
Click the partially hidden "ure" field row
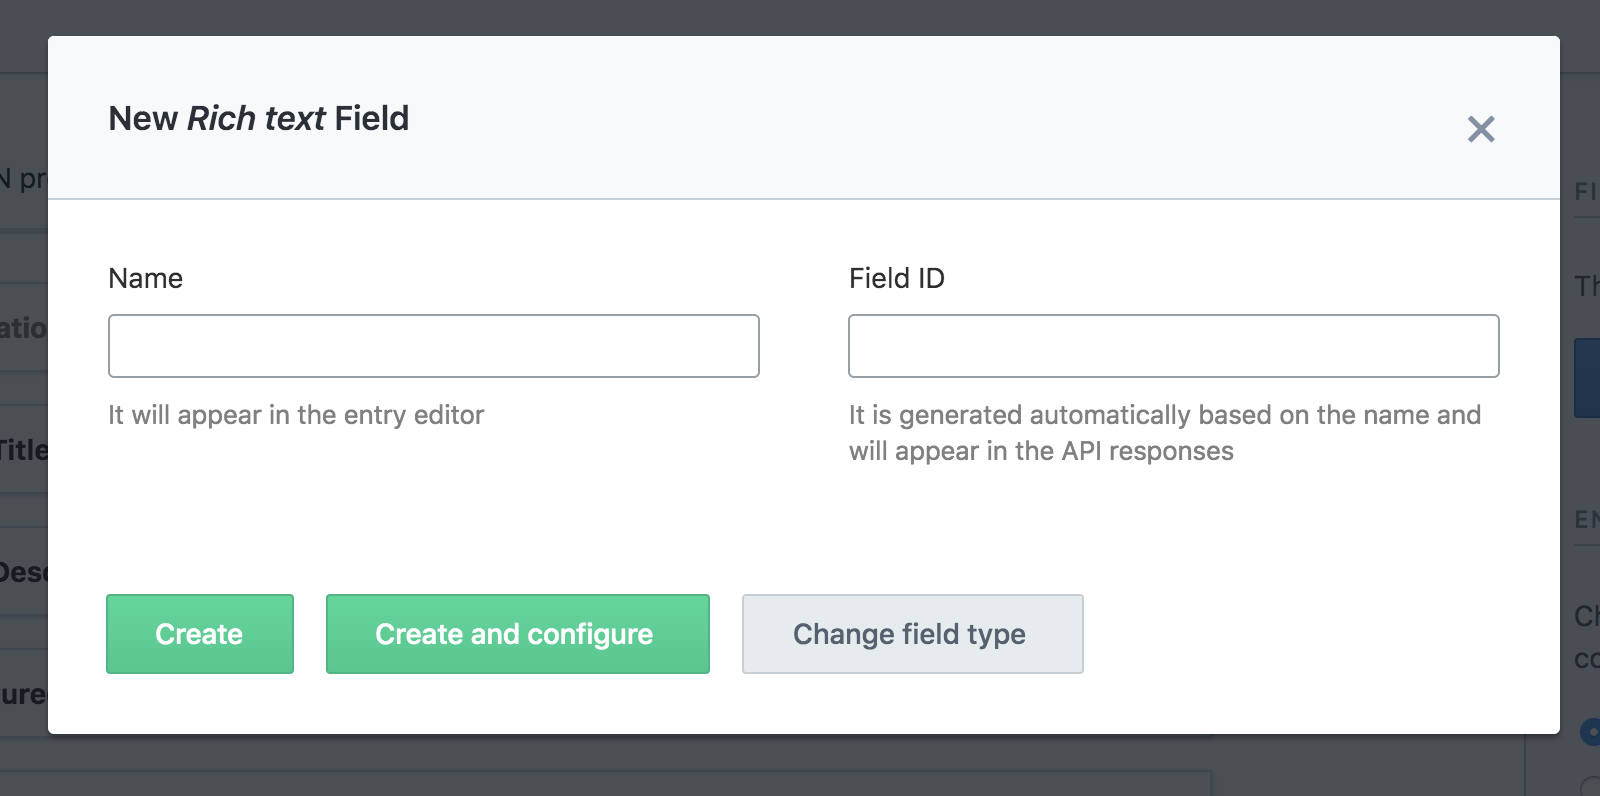[23, 694]
